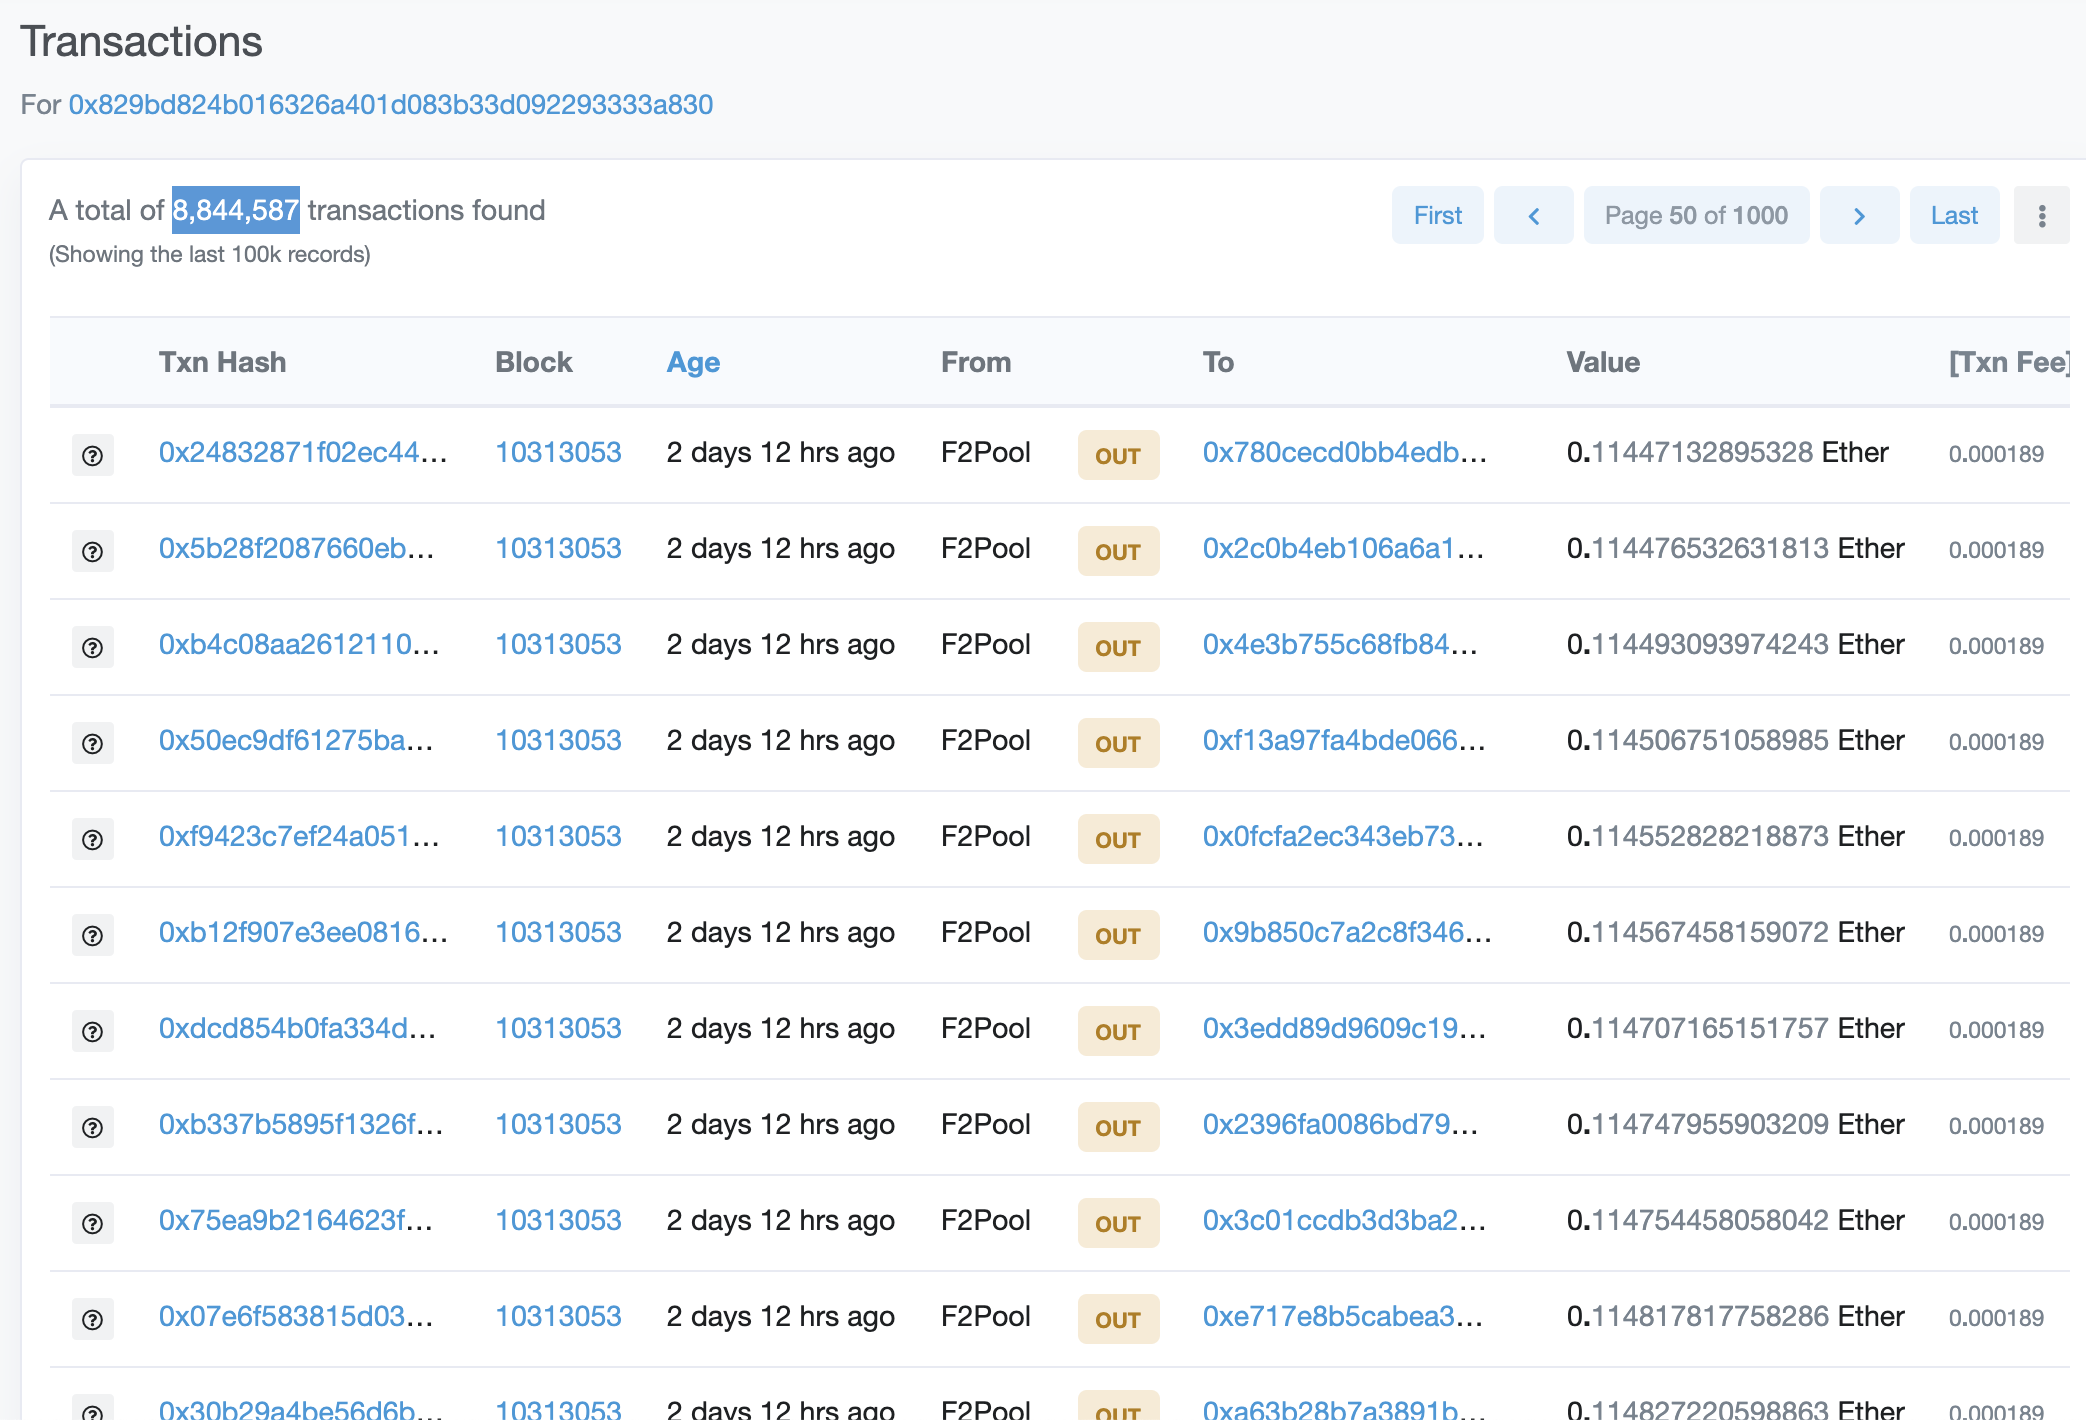Open details icon for transaction 0x24832871f02ec44

[x=92, y=455]
